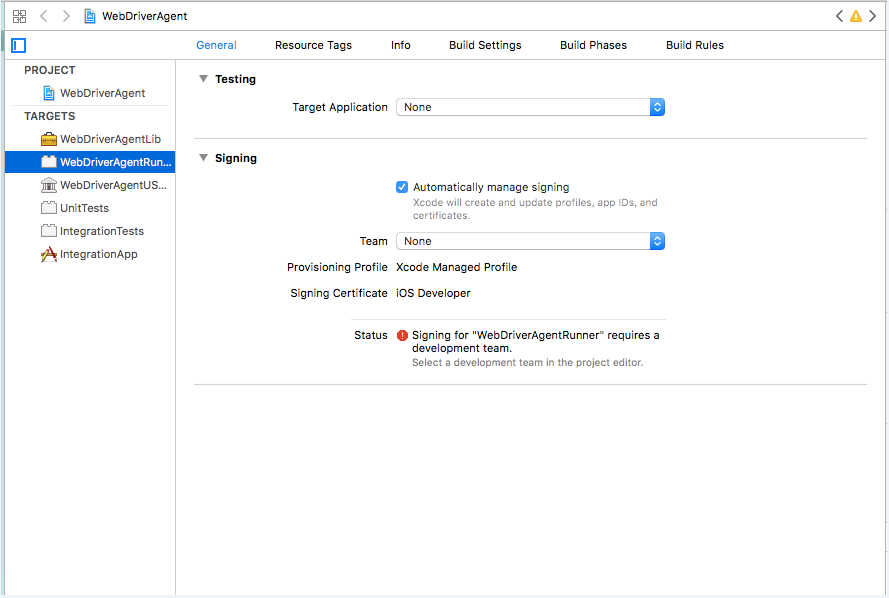Switch to the Build Settings tab

coord(485,45)
